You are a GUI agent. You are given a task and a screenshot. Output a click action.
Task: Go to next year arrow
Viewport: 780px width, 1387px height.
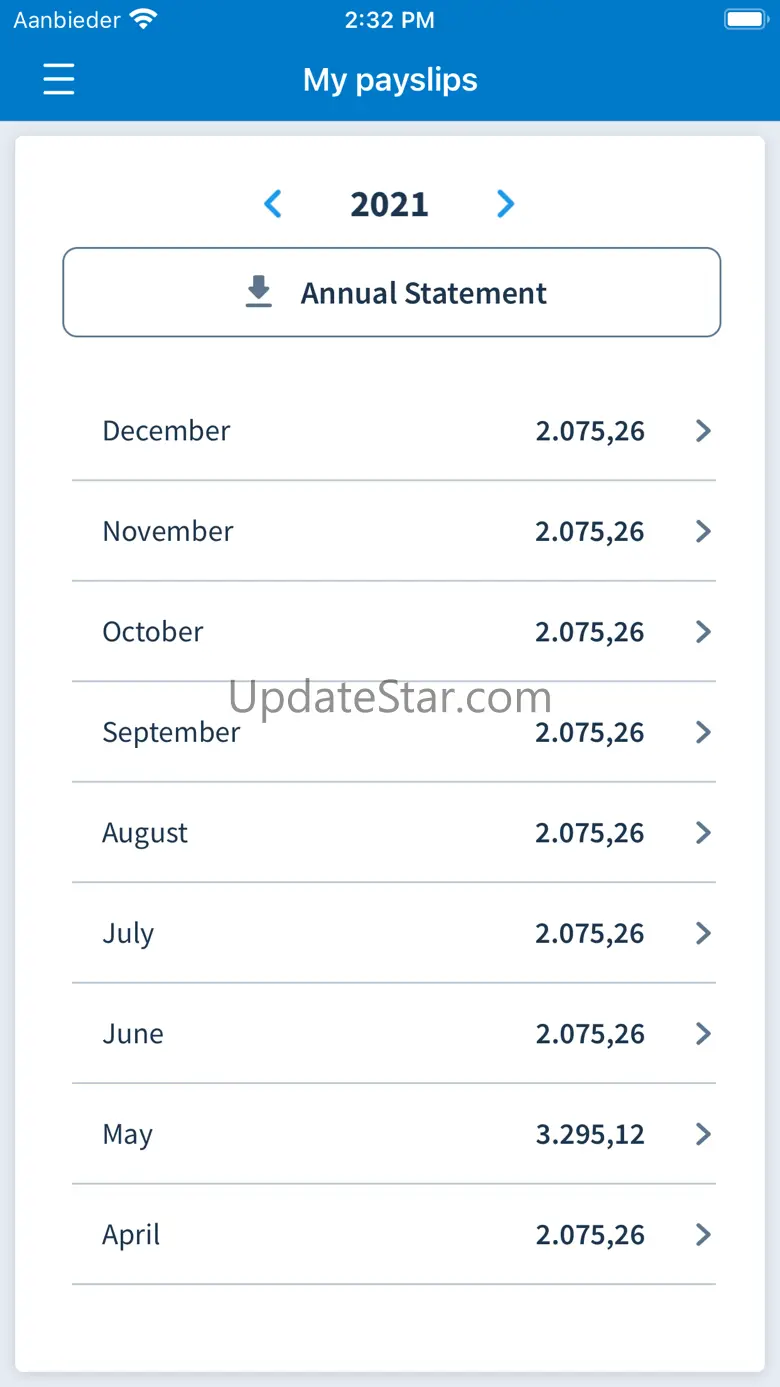[505, 204]
